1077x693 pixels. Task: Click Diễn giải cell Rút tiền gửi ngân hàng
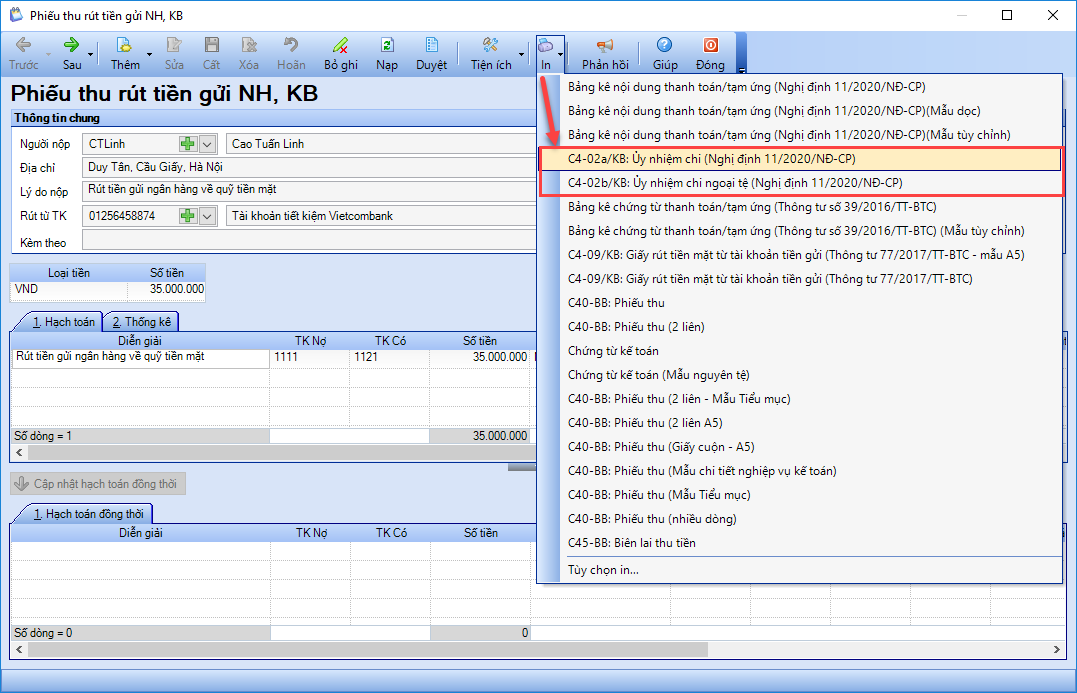pos(140,357)
